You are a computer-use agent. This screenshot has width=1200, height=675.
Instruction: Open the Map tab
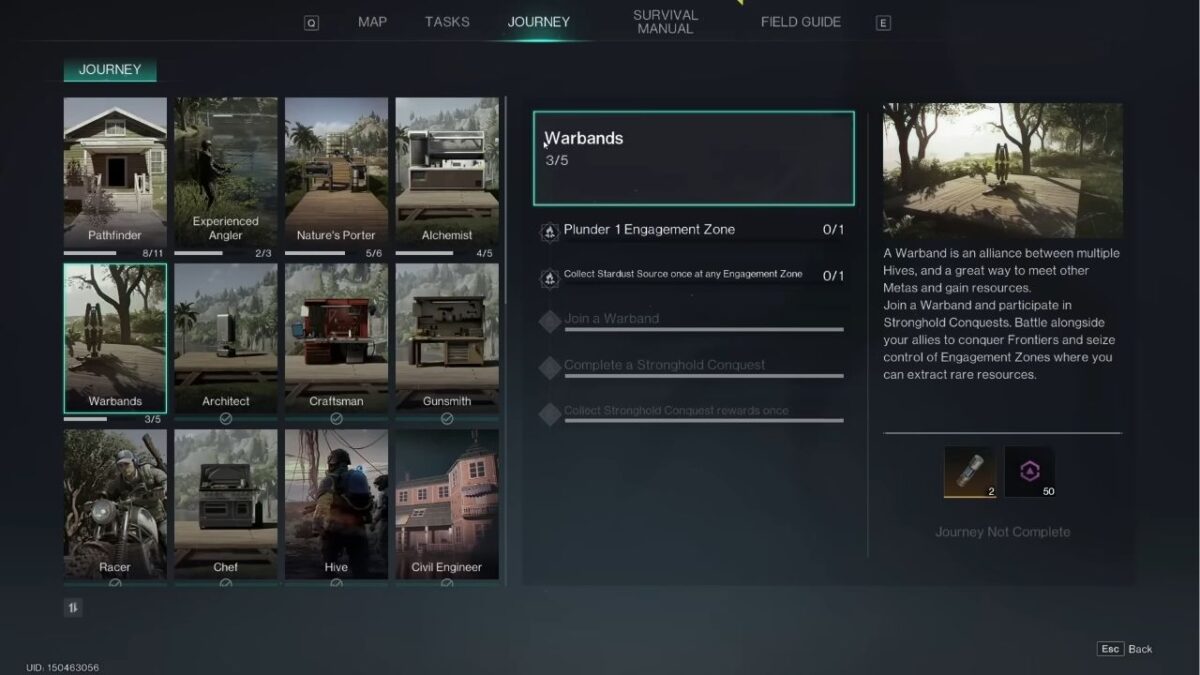(372, 22)
